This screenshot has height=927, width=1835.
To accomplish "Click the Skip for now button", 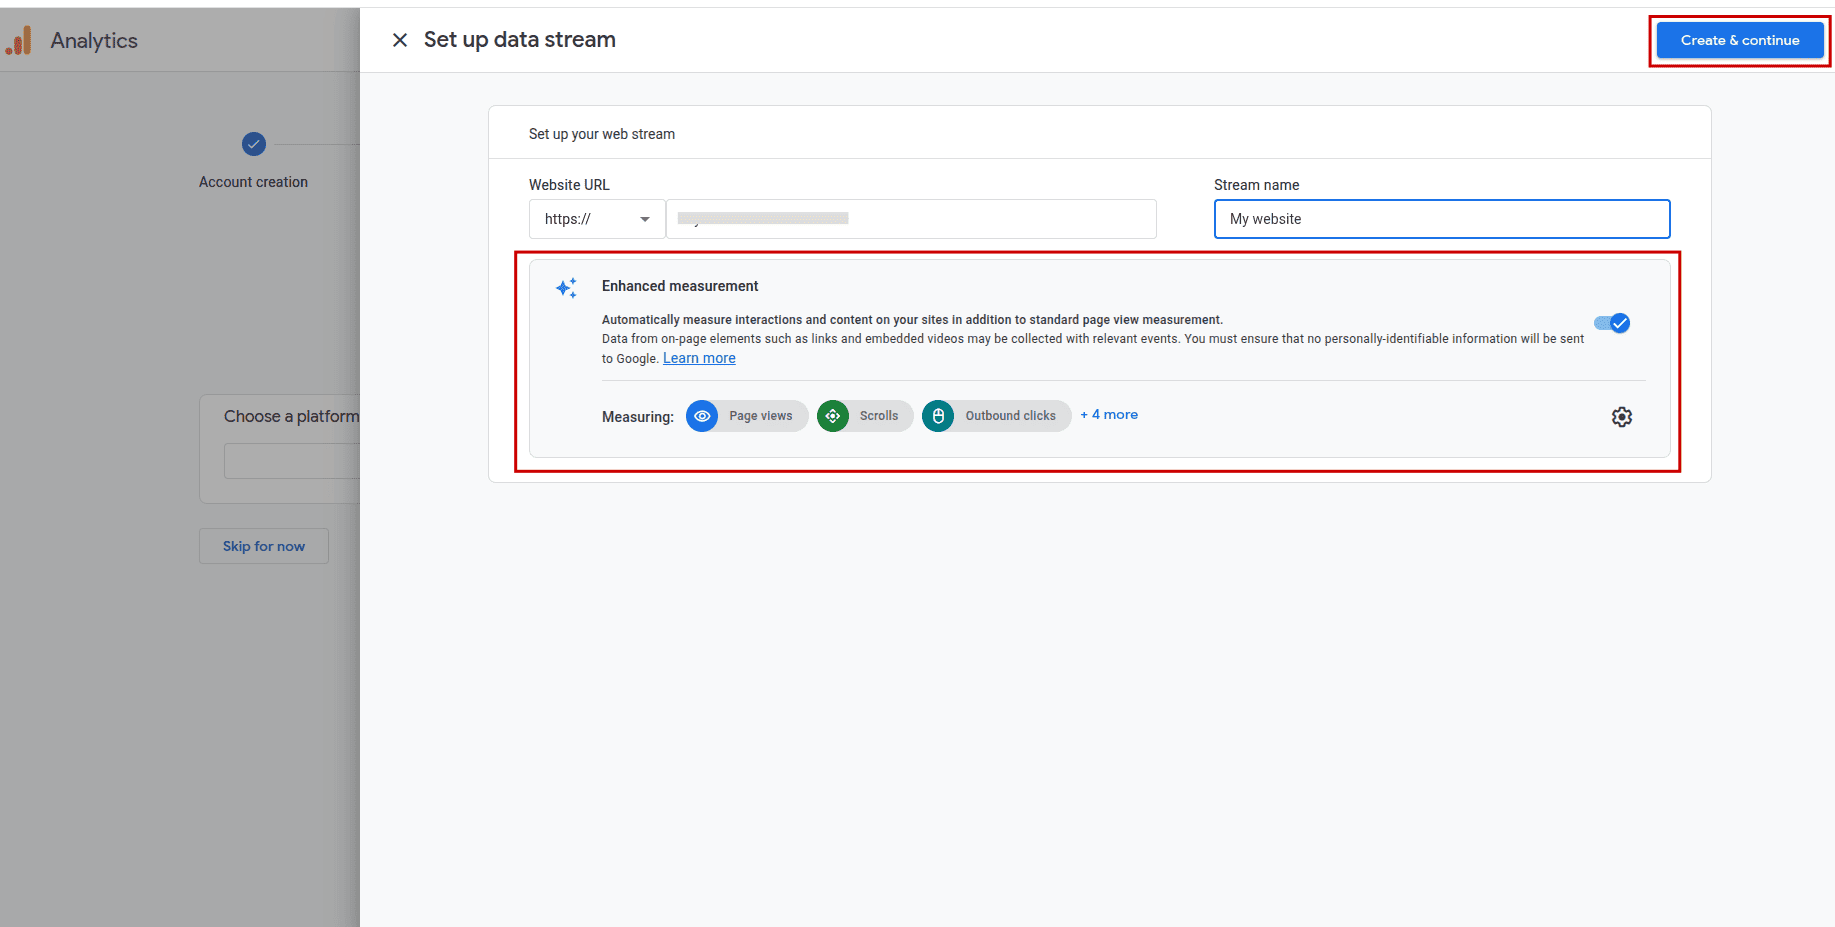I will (264, 546).
